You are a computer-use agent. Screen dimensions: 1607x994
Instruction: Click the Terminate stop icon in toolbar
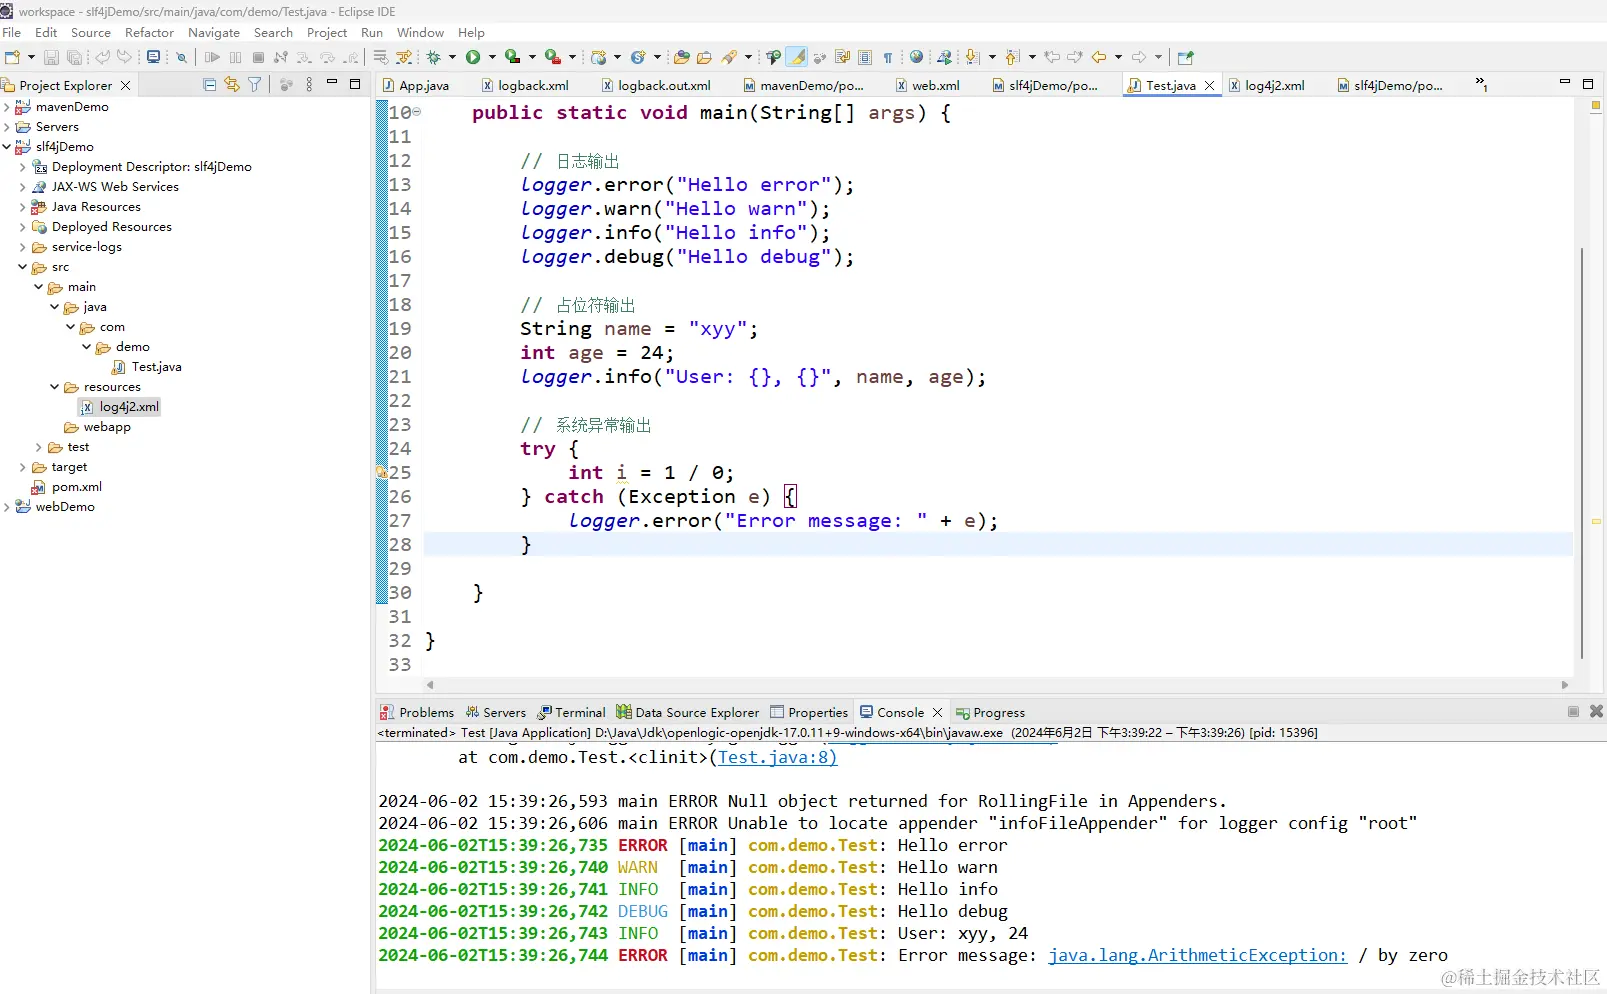click(258, 57)
